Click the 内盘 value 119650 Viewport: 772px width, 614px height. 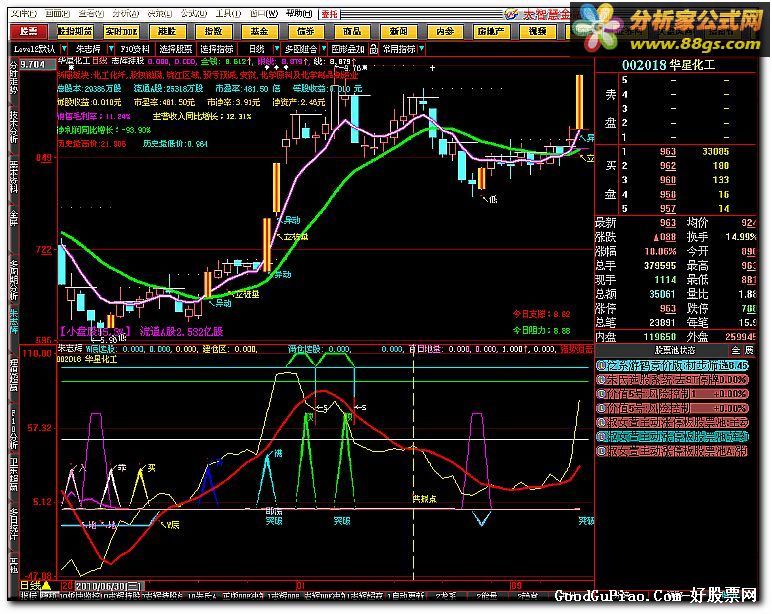click(660, 337)
